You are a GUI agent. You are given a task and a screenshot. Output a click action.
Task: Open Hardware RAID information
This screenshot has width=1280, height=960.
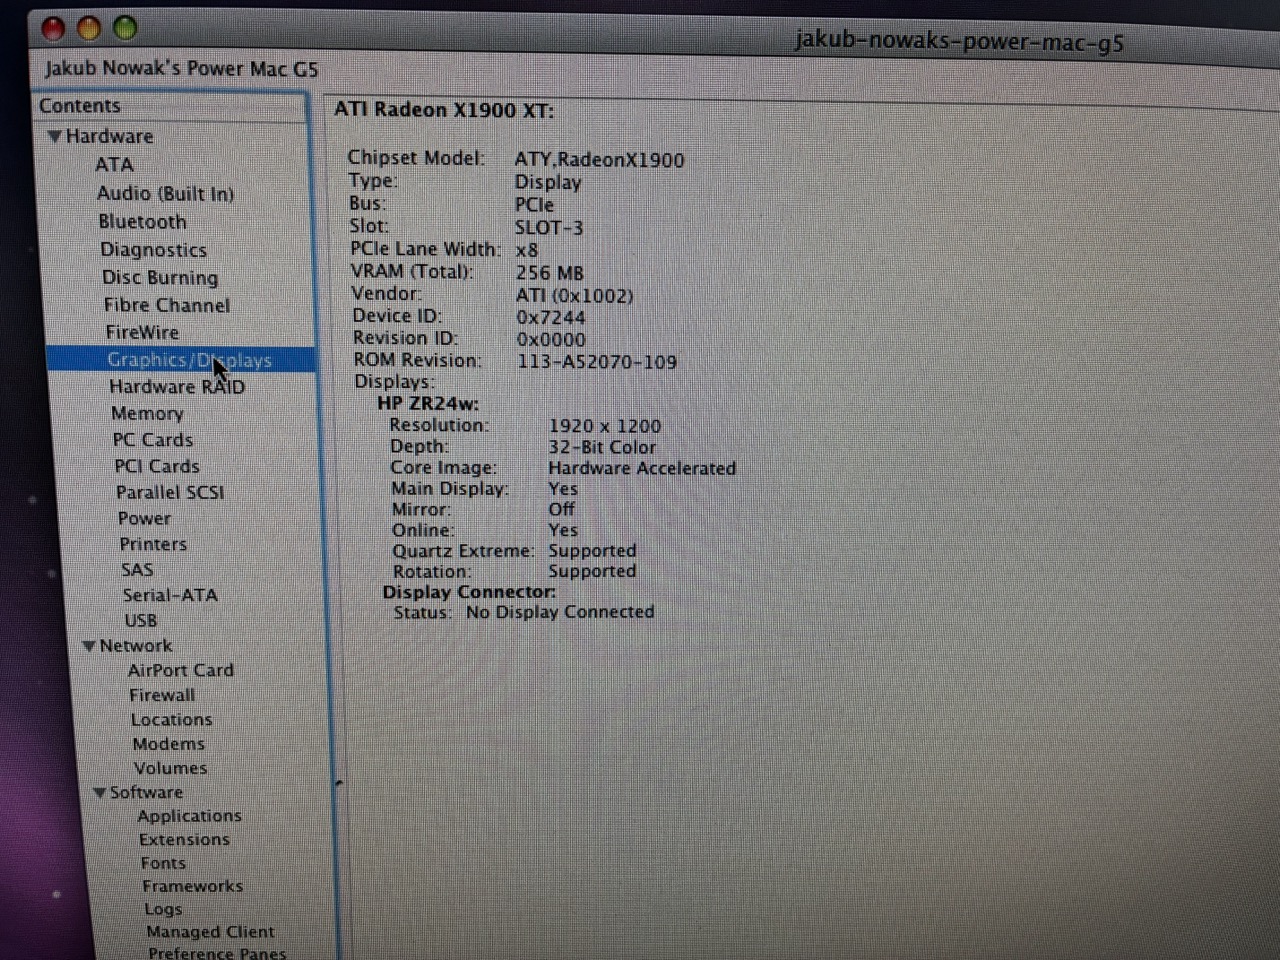coord(177,387)
